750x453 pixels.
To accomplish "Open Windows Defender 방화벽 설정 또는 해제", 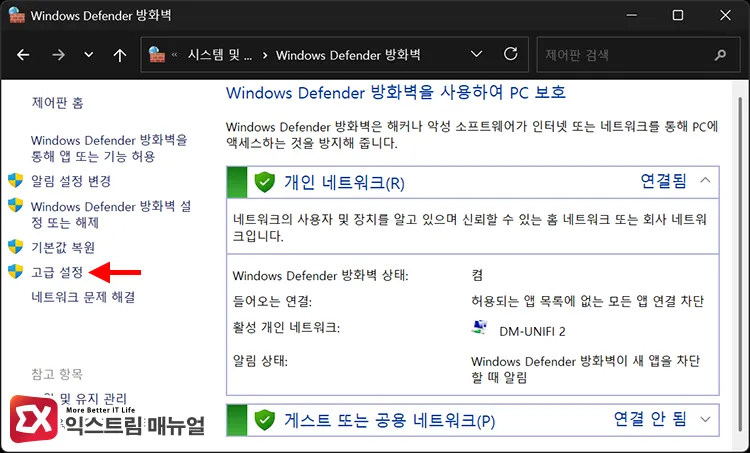I will [x=111, y=214].
